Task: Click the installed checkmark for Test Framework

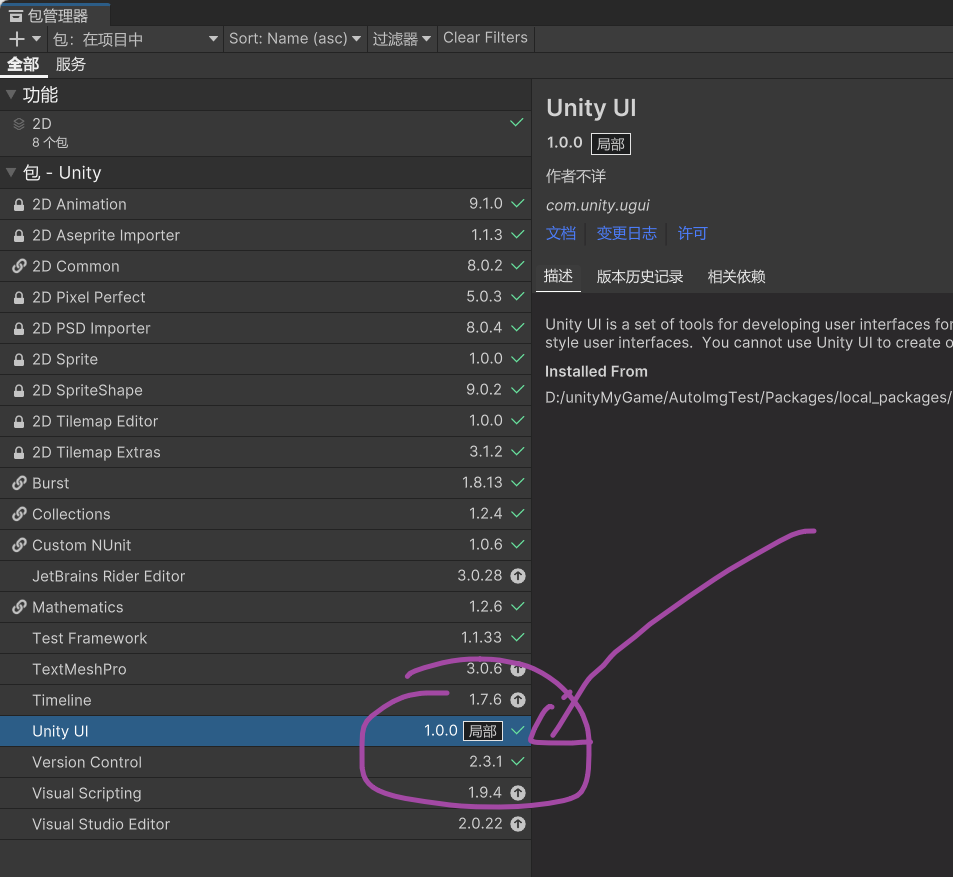Action: point(517,638)
